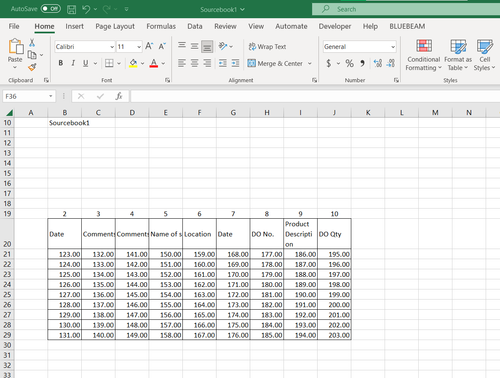Apply yellow fill color bucket
500x378 pixels.
133,63
